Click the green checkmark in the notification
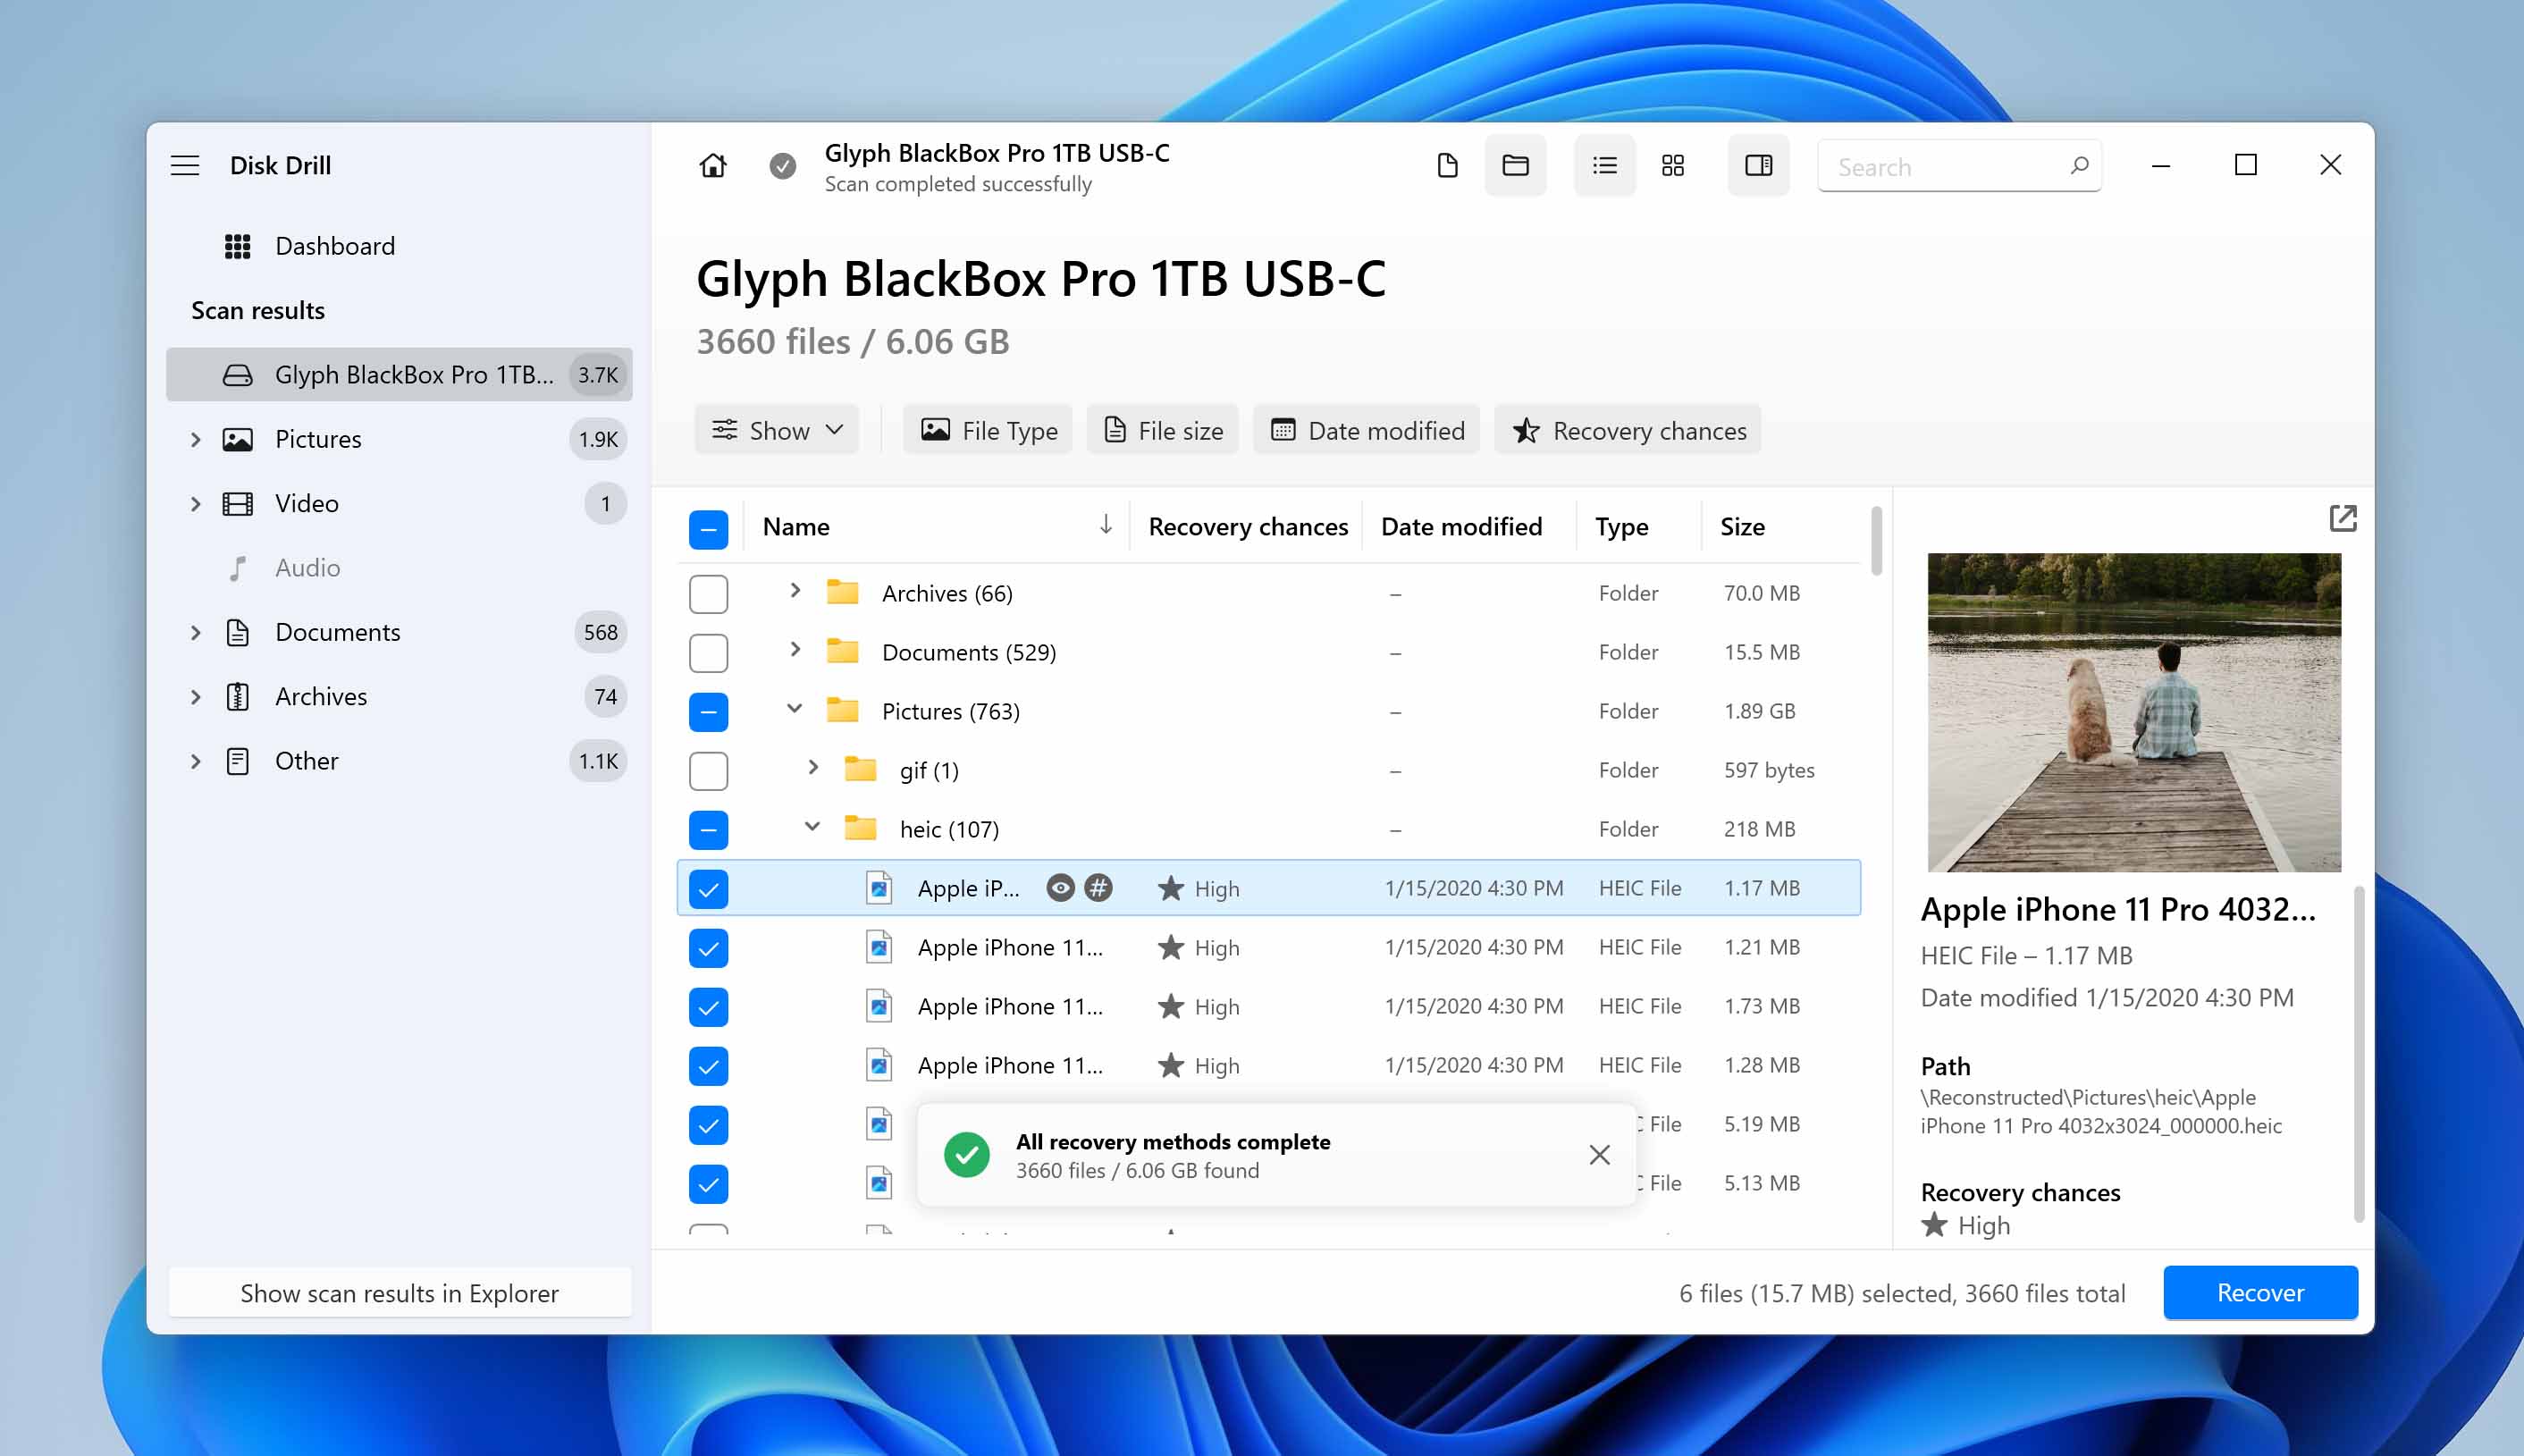This screenshot has width=2524, height=1456. coord(966,1155)
